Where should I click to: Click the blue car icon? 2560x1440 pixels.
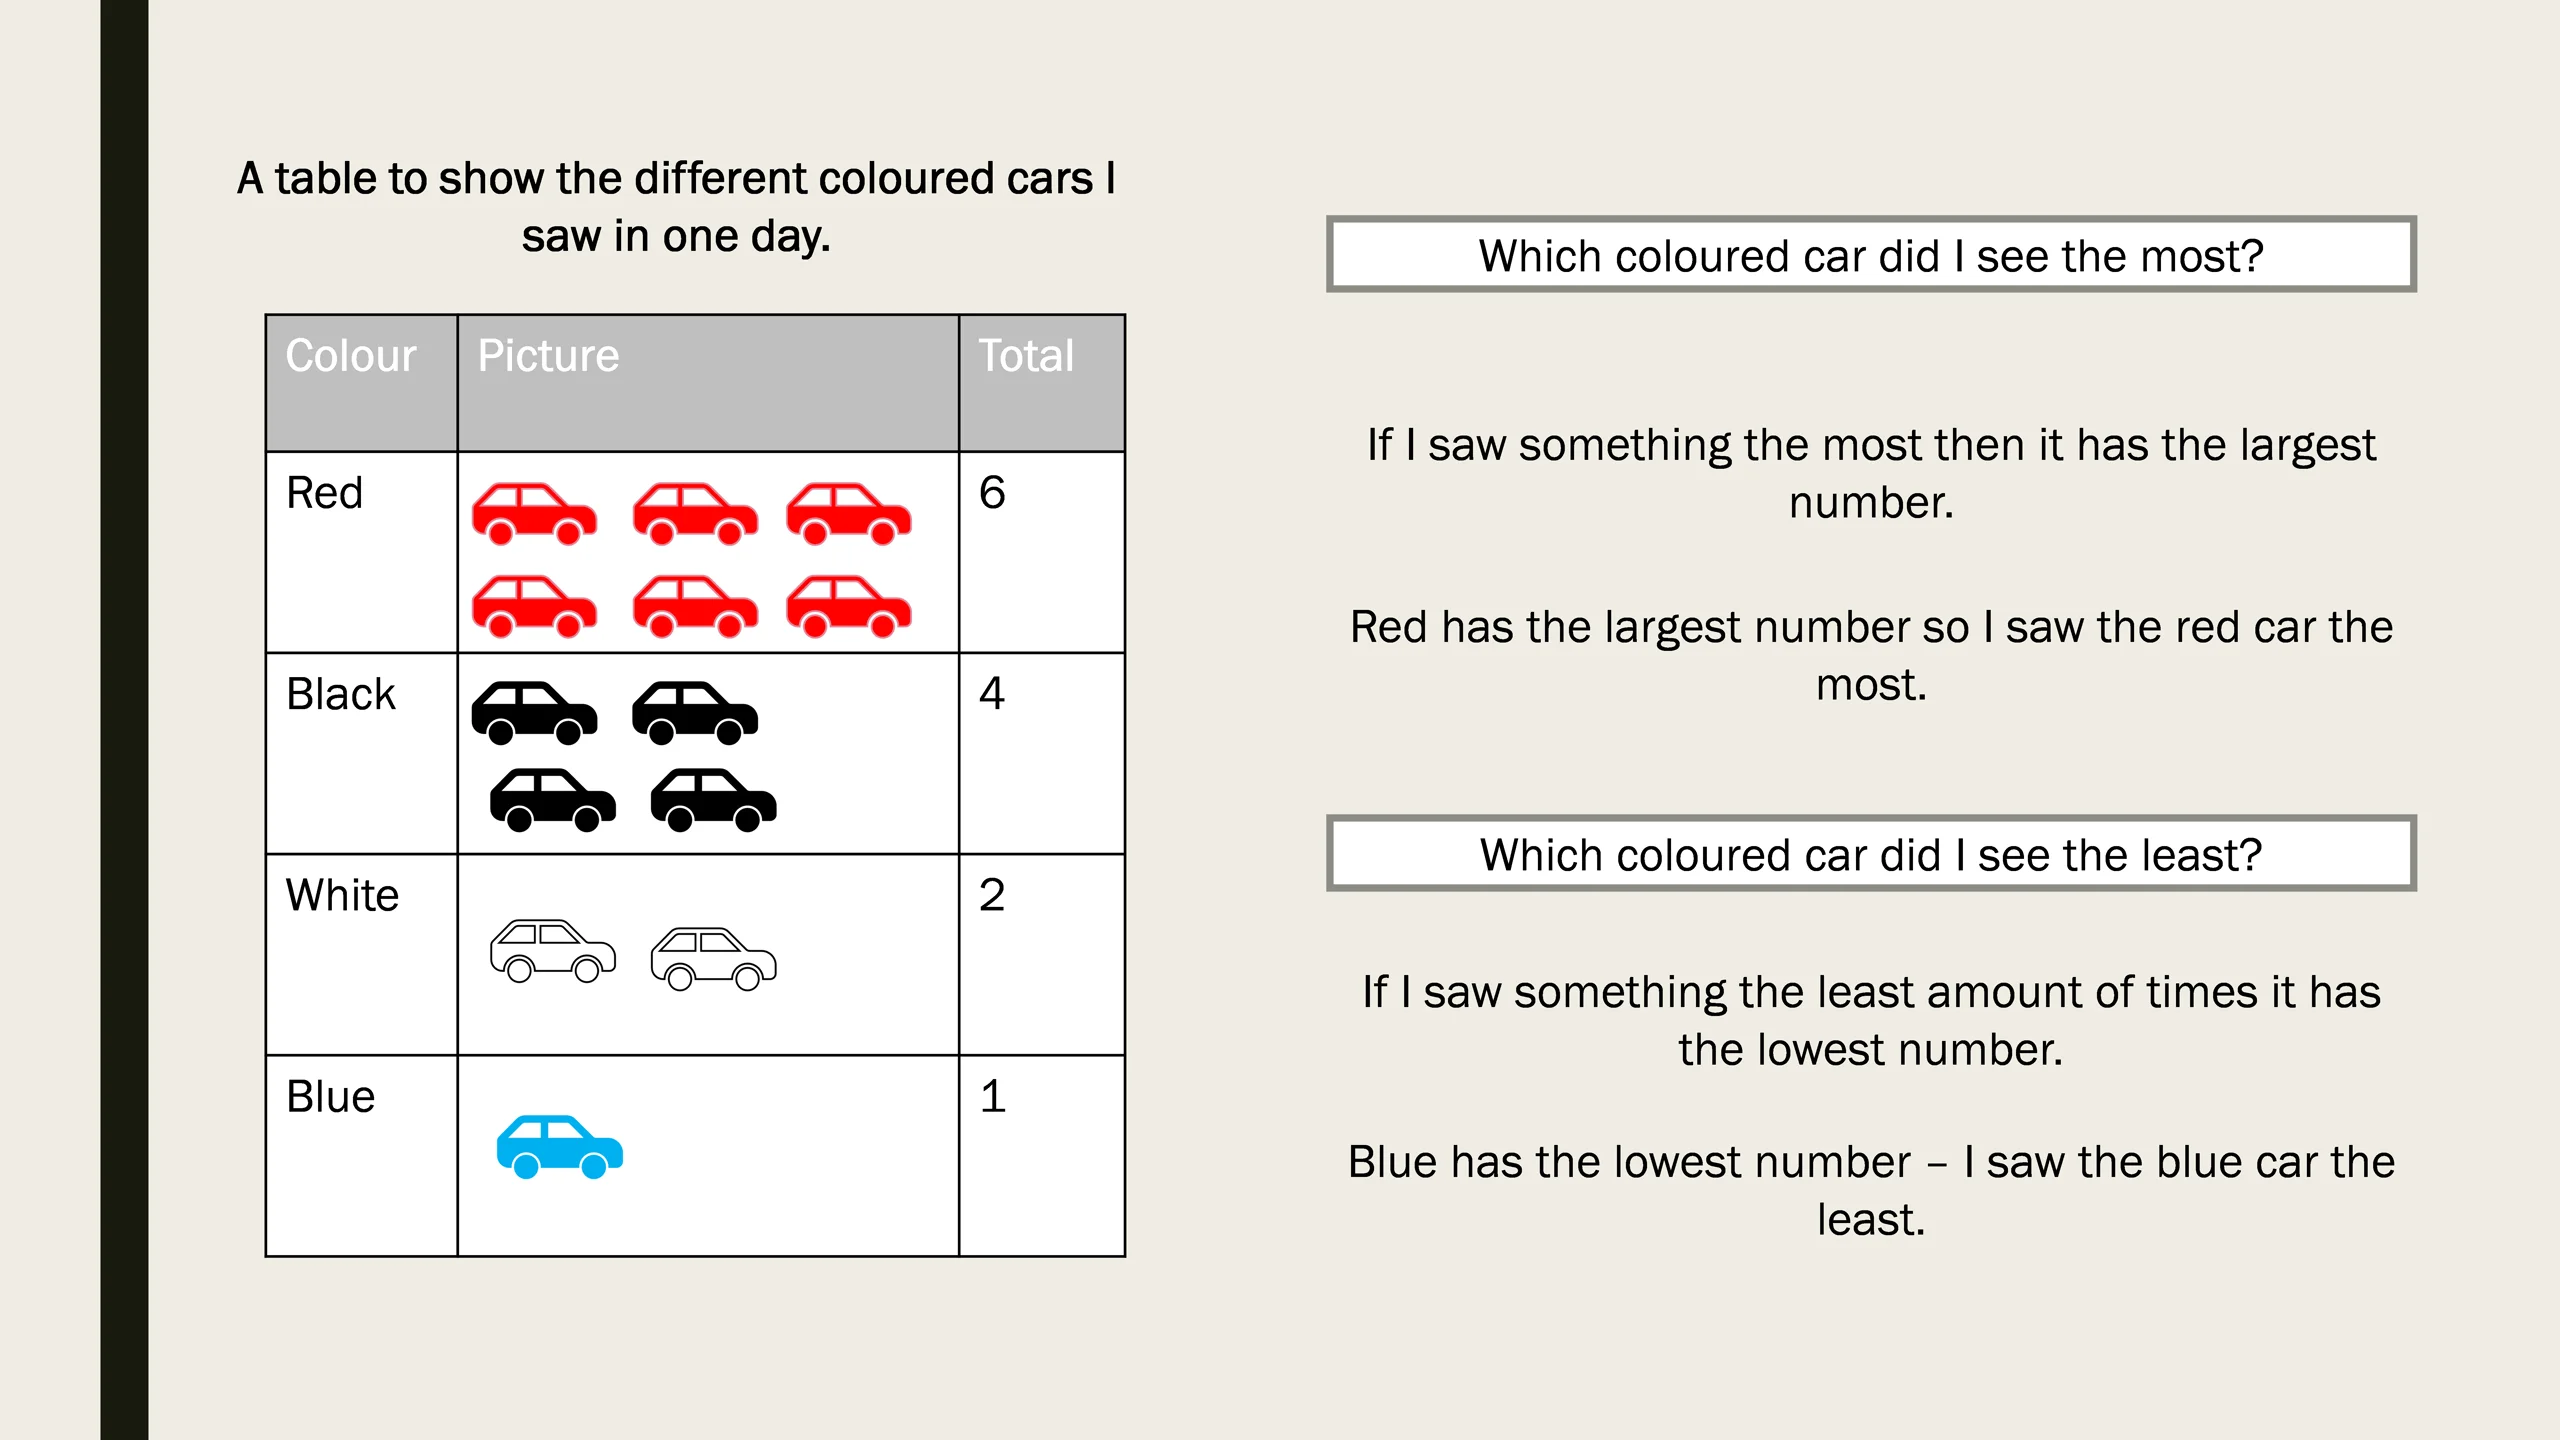[560, 1147]
